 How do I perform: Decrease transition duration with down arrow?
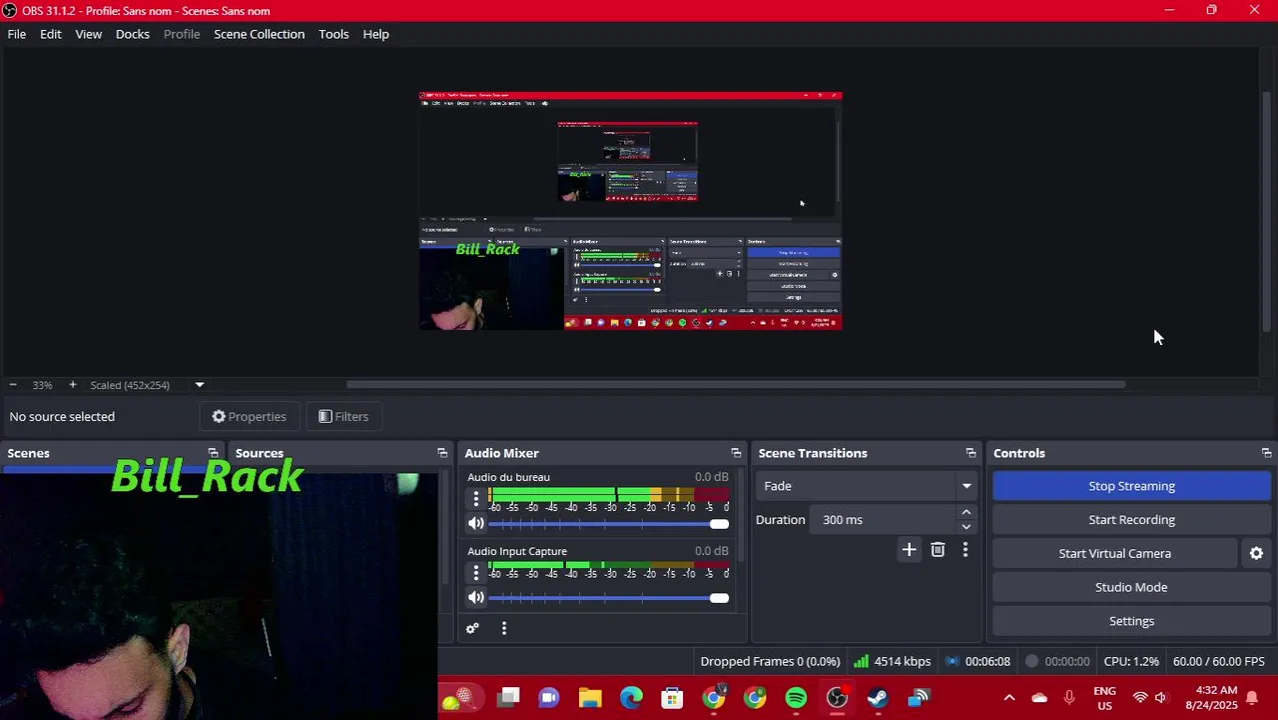click(966, 527)
